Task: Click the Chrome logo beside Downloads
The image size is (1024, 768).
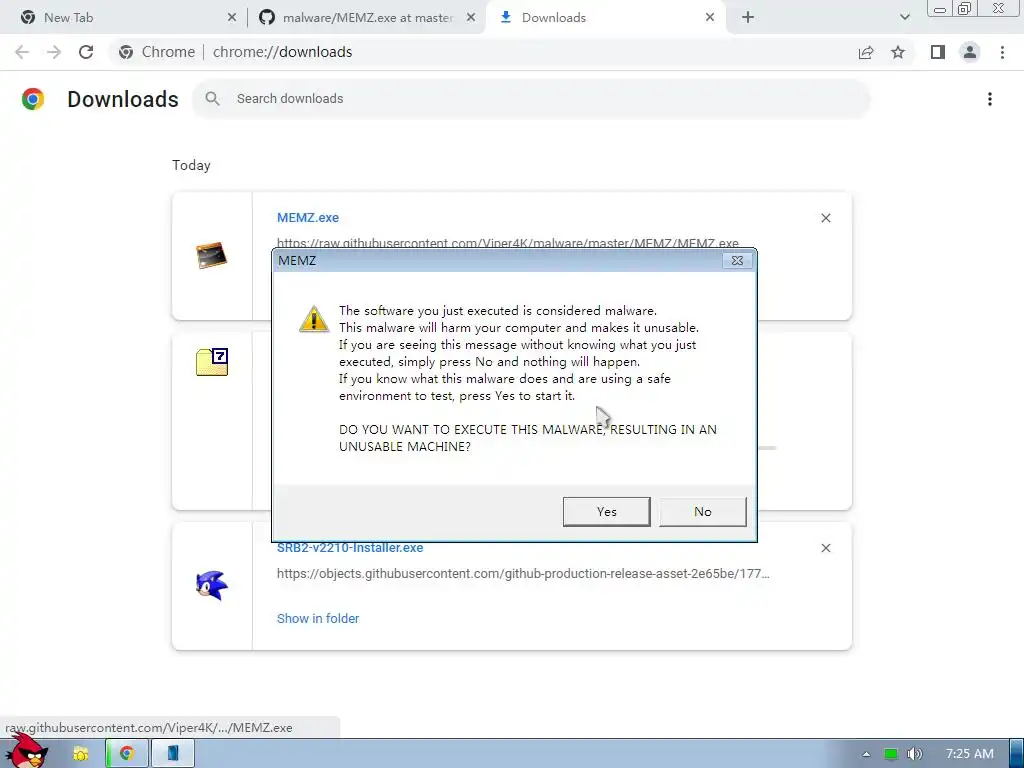Action: [33, 99]
